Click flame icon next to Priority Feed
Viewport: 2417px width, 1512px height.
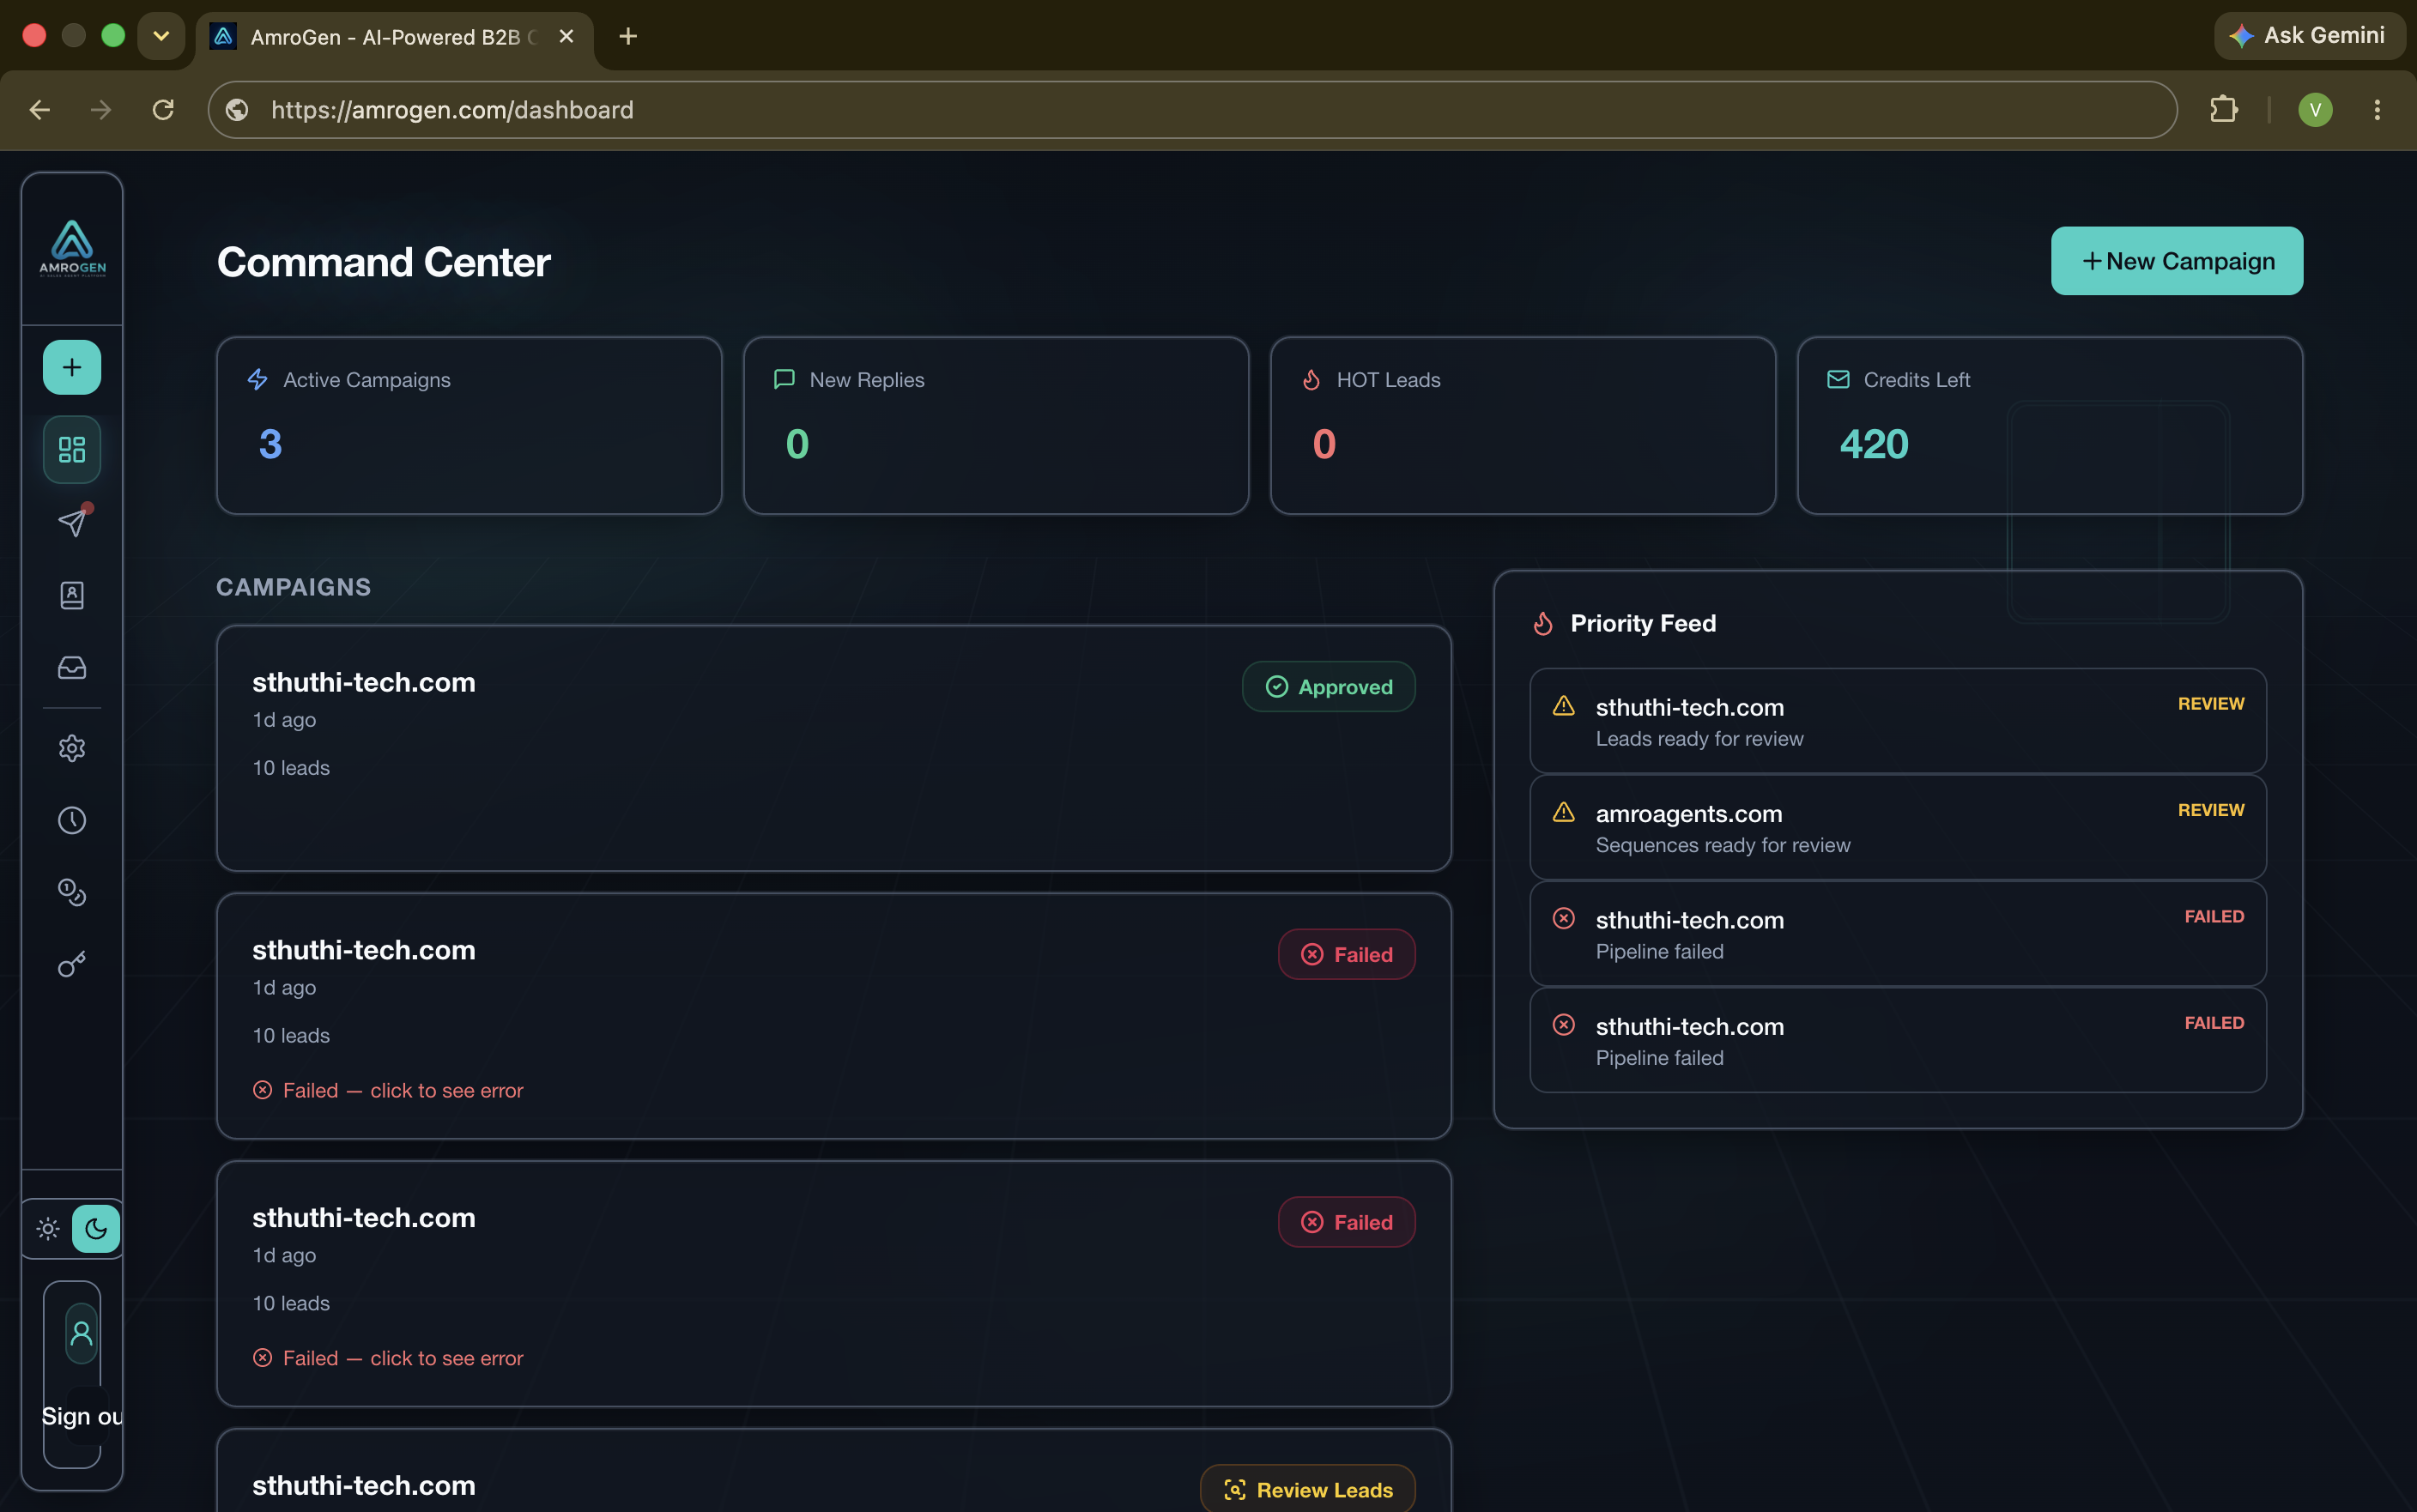pyautogui.click(x=1543, y=623)
